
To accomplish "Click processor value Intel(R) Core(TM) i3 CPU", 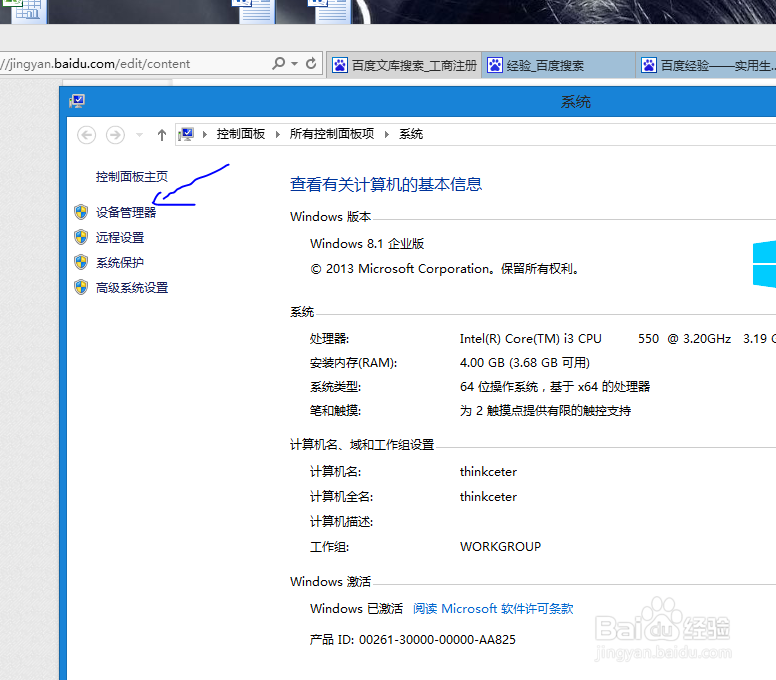I will click(531, 339).
